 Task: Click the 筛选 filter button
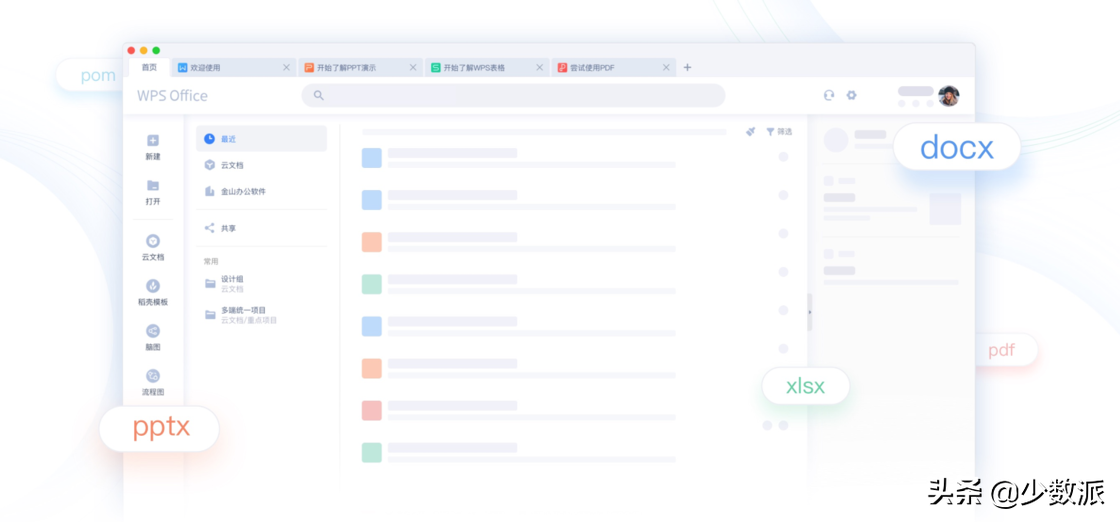[779, 131]
